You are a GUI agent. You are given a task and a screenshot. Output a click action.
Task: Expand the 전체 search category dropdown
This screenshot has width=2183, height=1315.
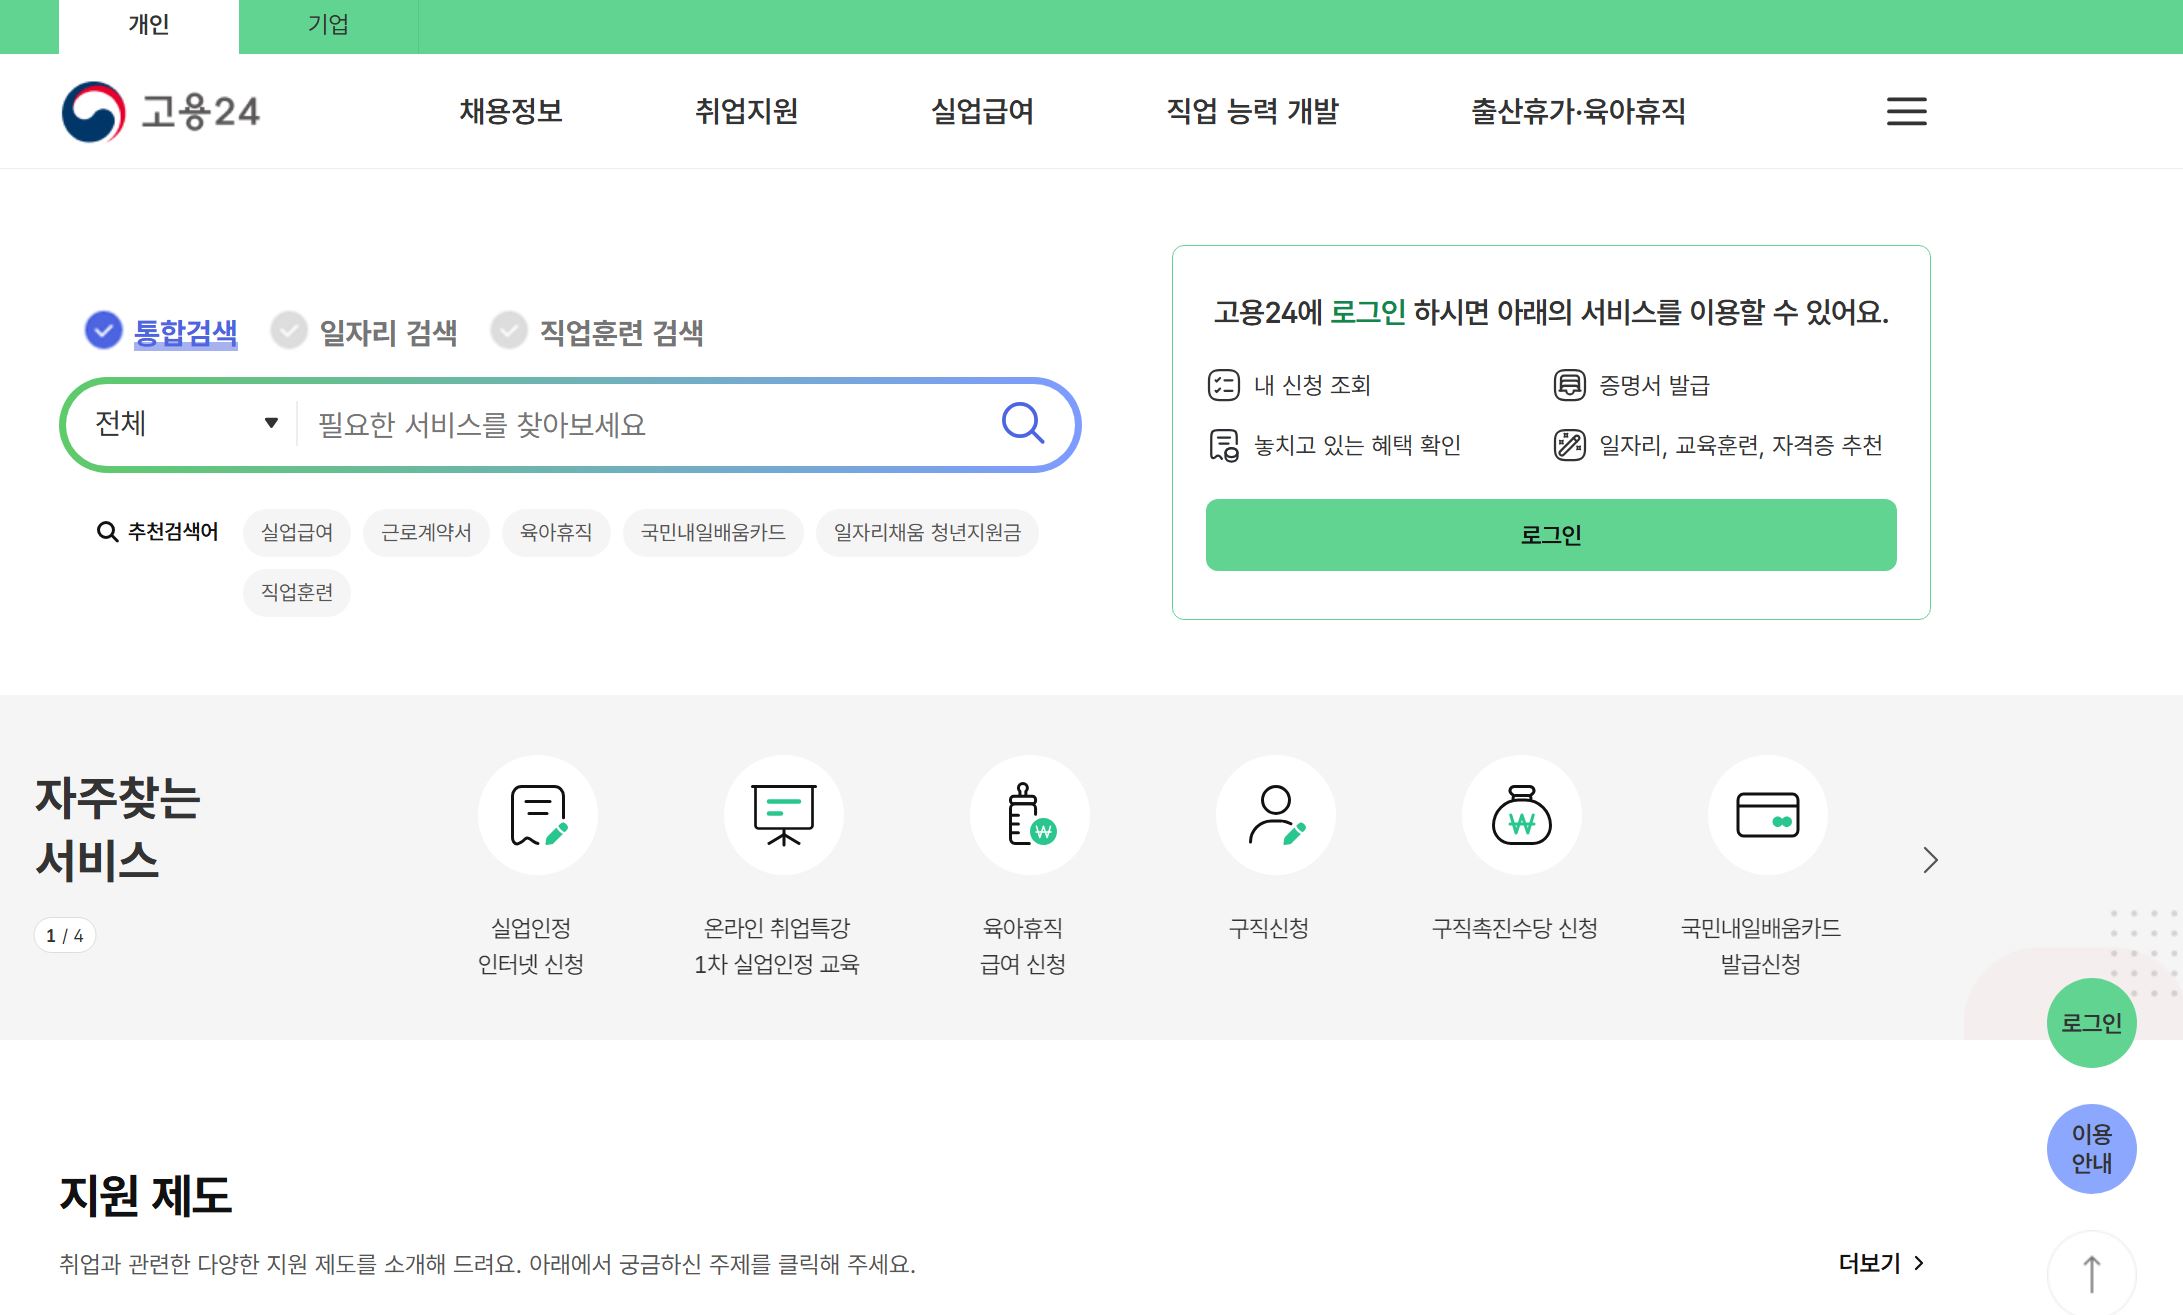[x=185, y=423]
